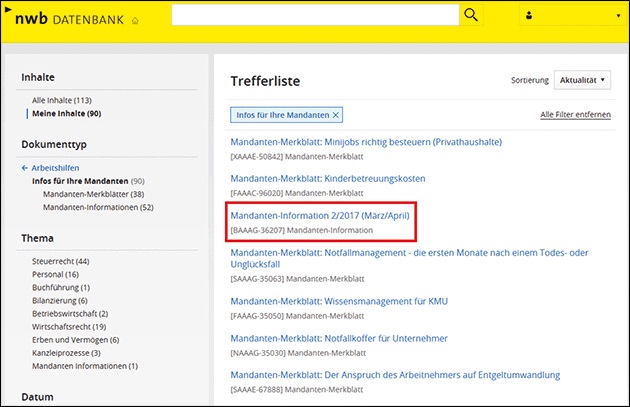Open the Sortierung 'Aktualität' dropdown
Screen dimensions: 630x407
582,80
